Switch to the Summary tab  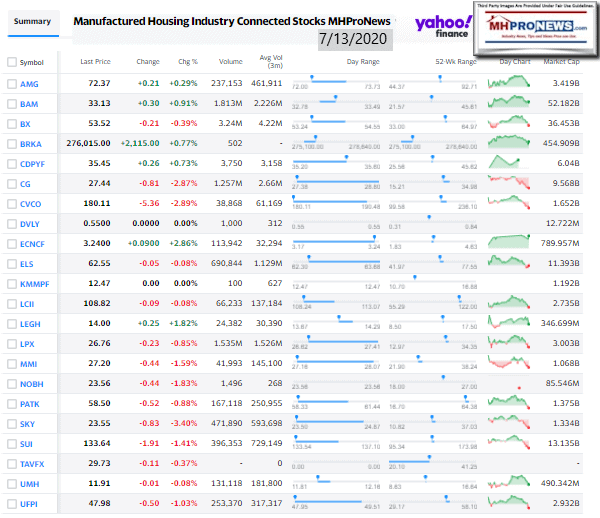click(x=32, y=21)
